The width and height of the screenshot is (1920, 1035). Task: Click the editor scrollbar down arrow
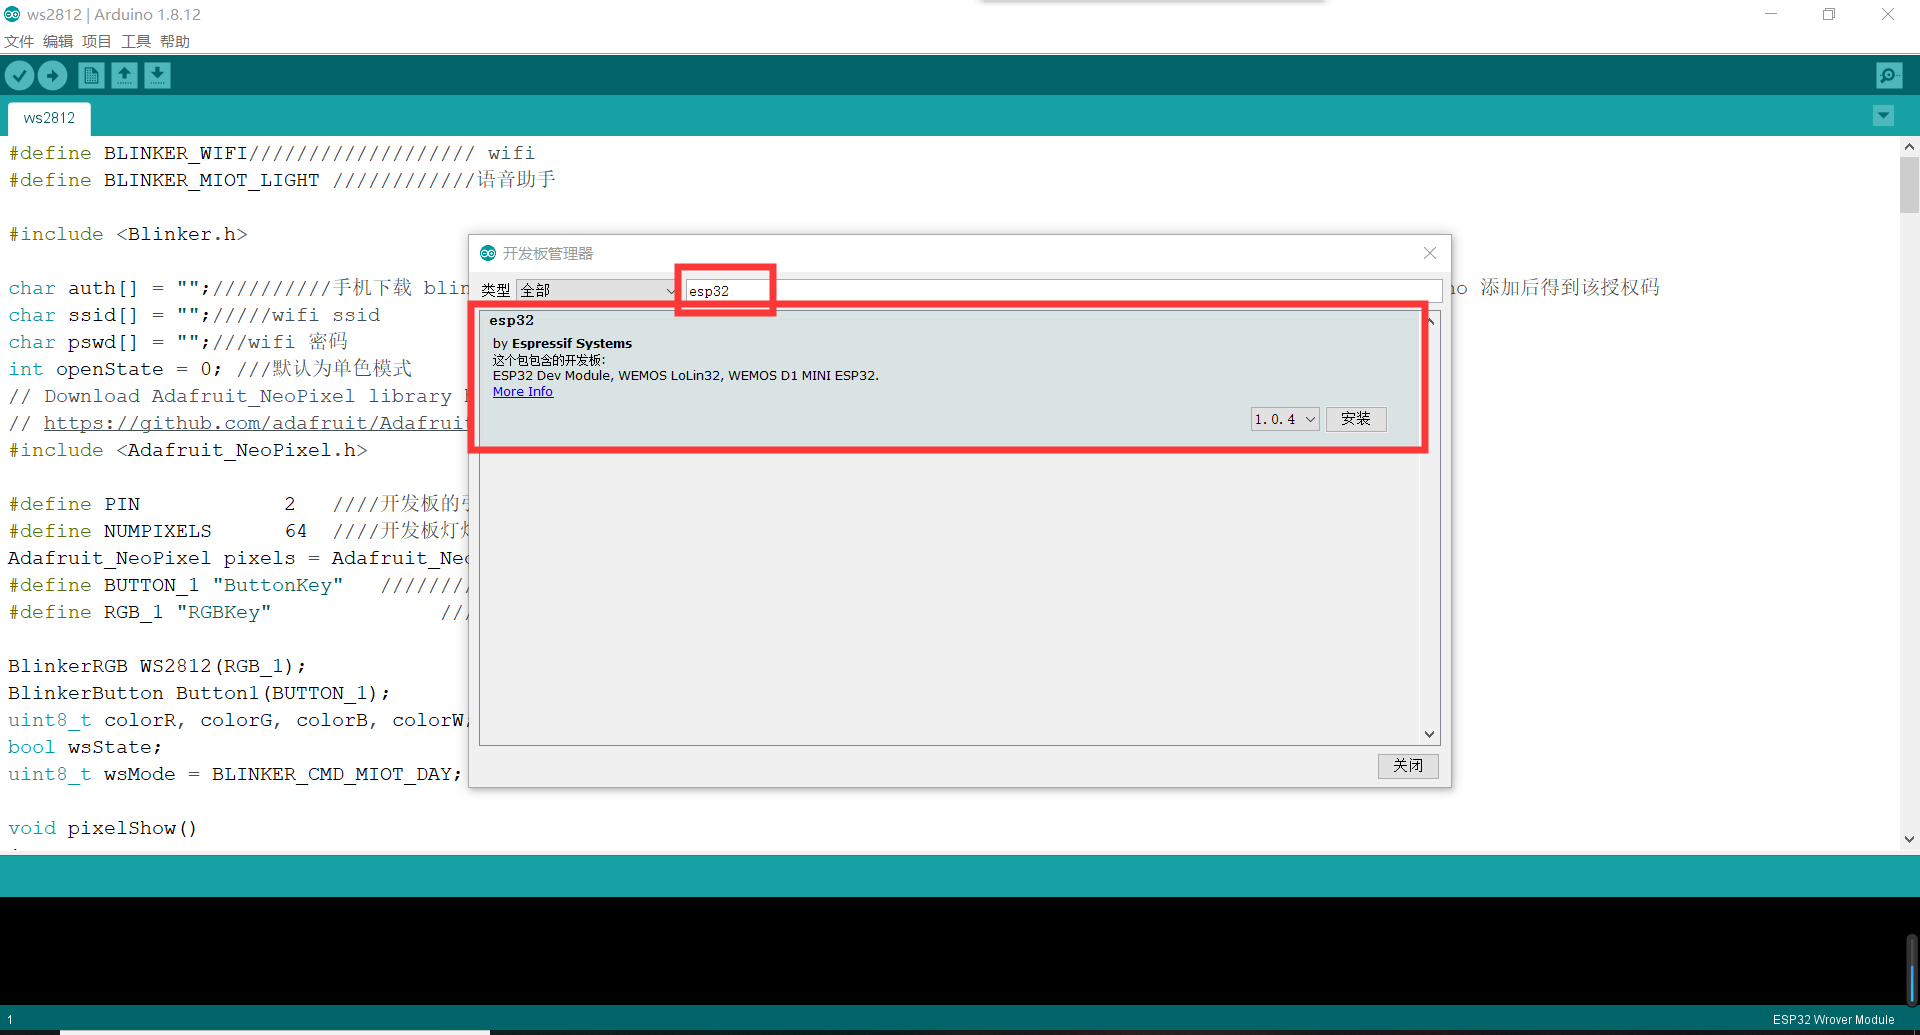point(1909,840)
